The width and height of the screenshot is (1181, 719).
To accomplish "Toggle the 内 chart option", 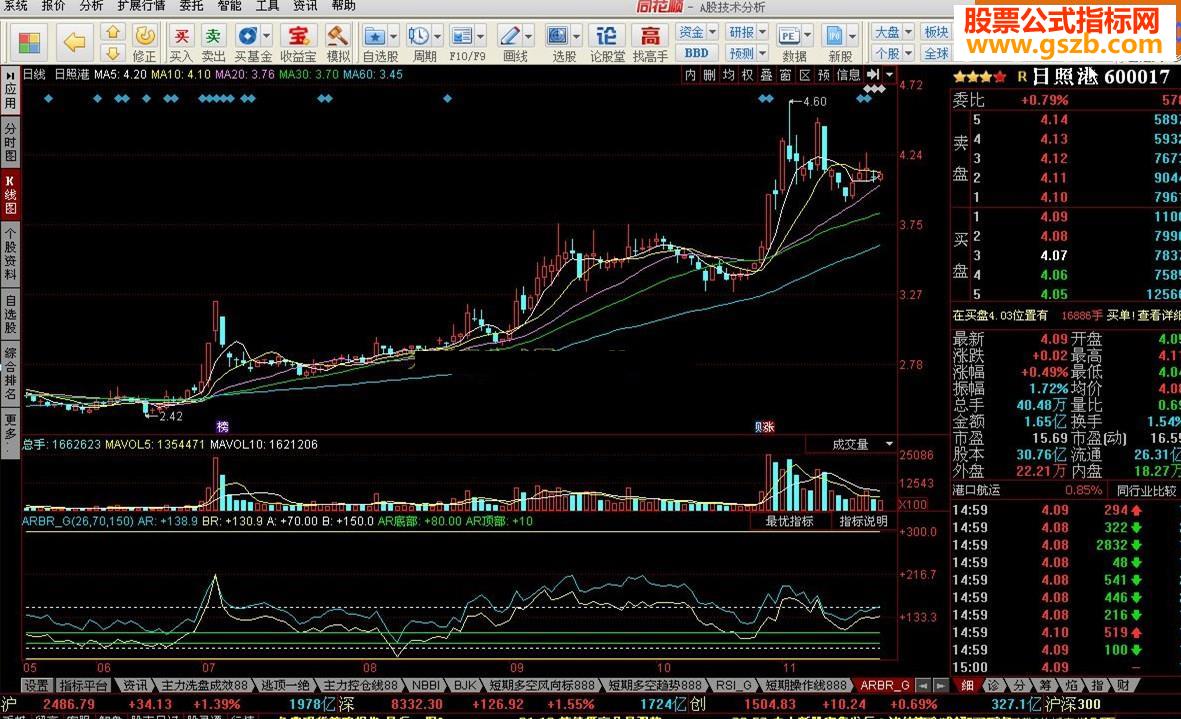I will point(691,75).
